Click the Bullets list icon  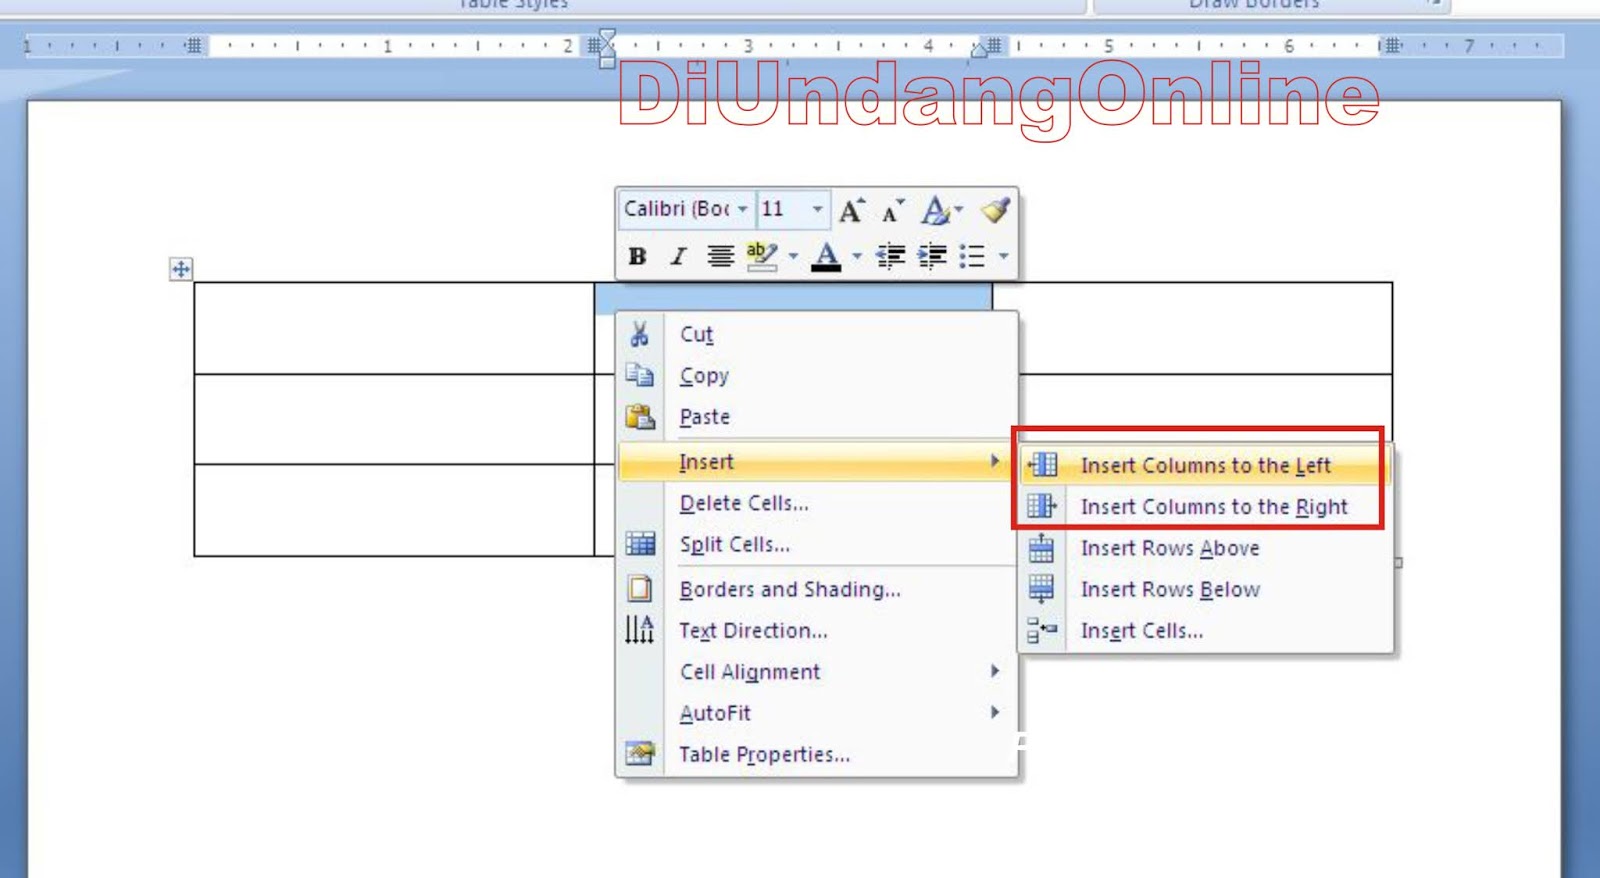coord(972,256)
